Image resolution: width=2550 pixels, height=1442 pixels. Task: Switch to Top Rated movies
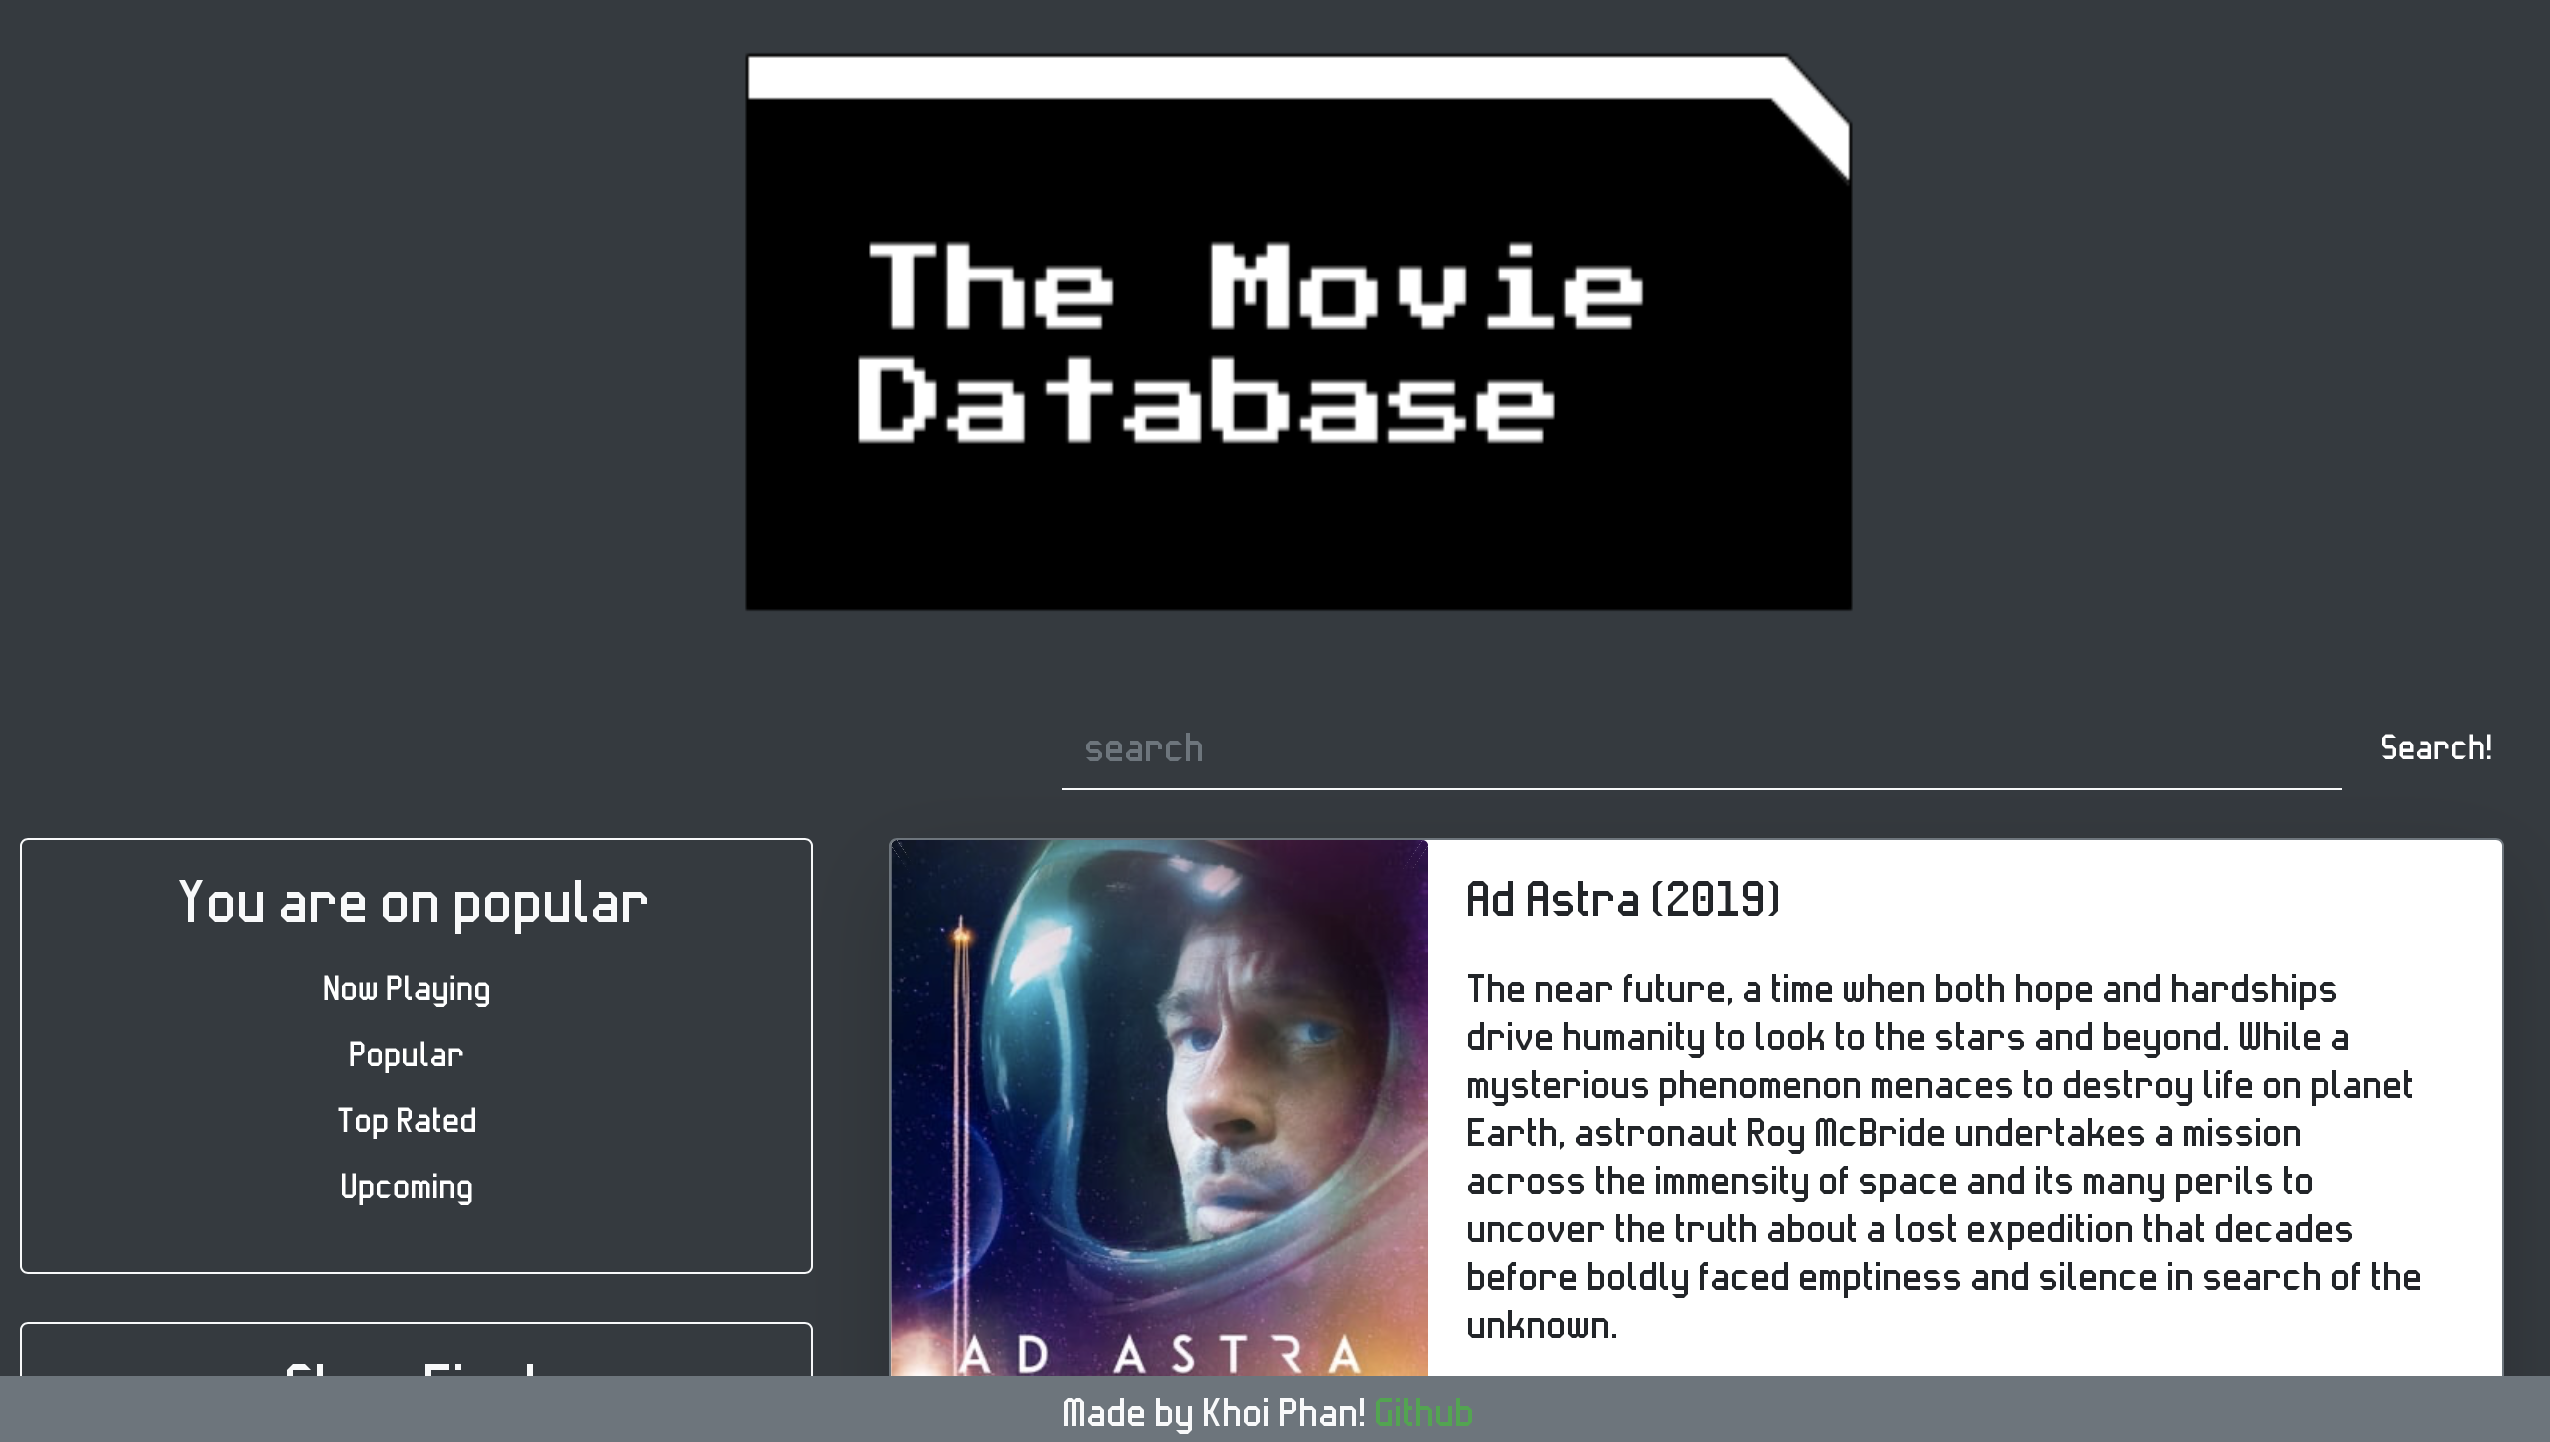tap(406, 1121)
